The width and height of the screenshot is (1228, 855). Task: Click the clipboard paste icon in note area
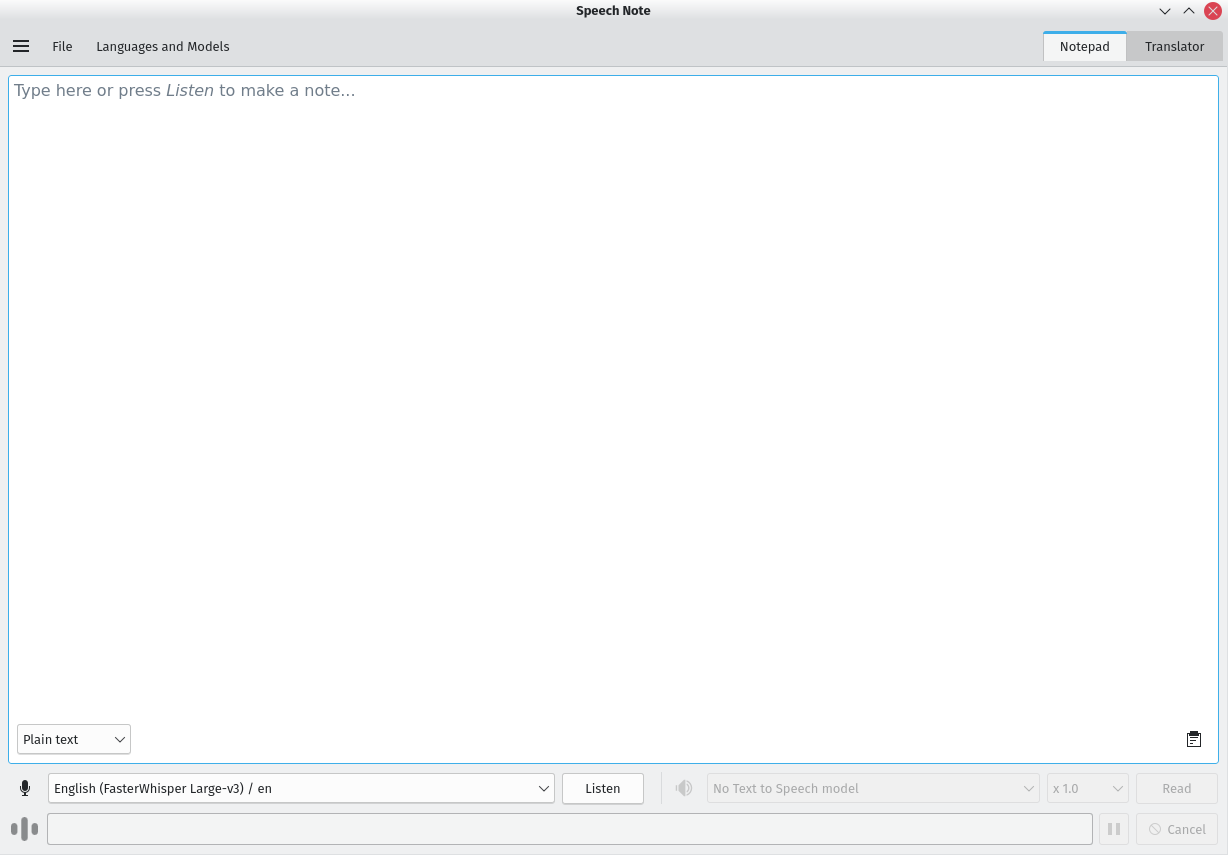(x=1194, y=739)
